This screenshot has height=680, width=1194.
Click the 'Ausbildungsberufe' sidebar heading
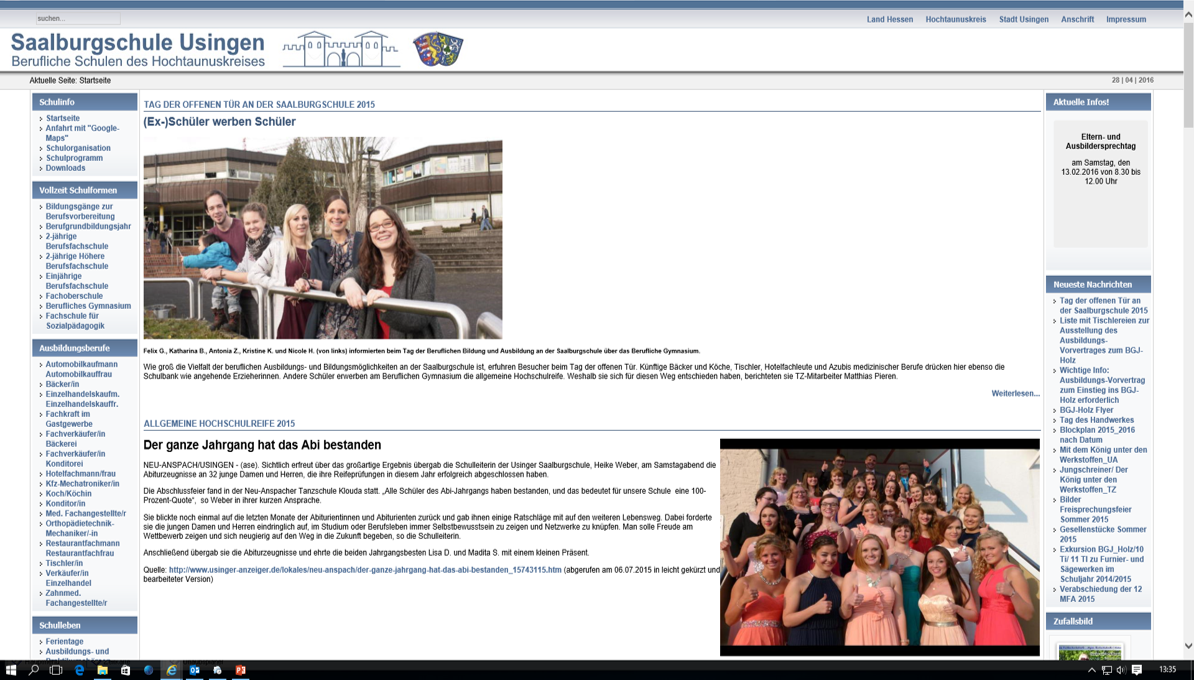(85, 348)
